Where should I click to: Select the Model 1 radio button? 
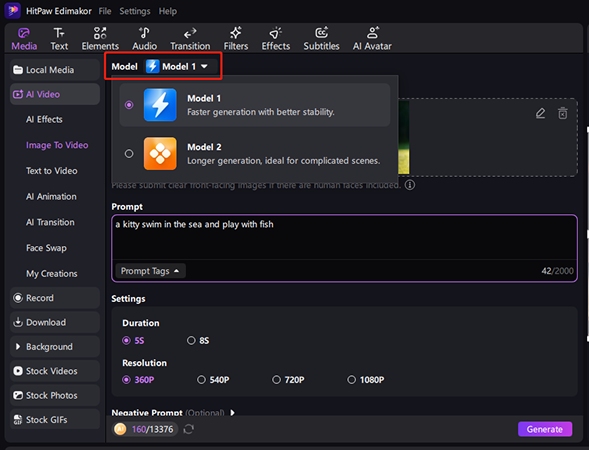[129, 105]
